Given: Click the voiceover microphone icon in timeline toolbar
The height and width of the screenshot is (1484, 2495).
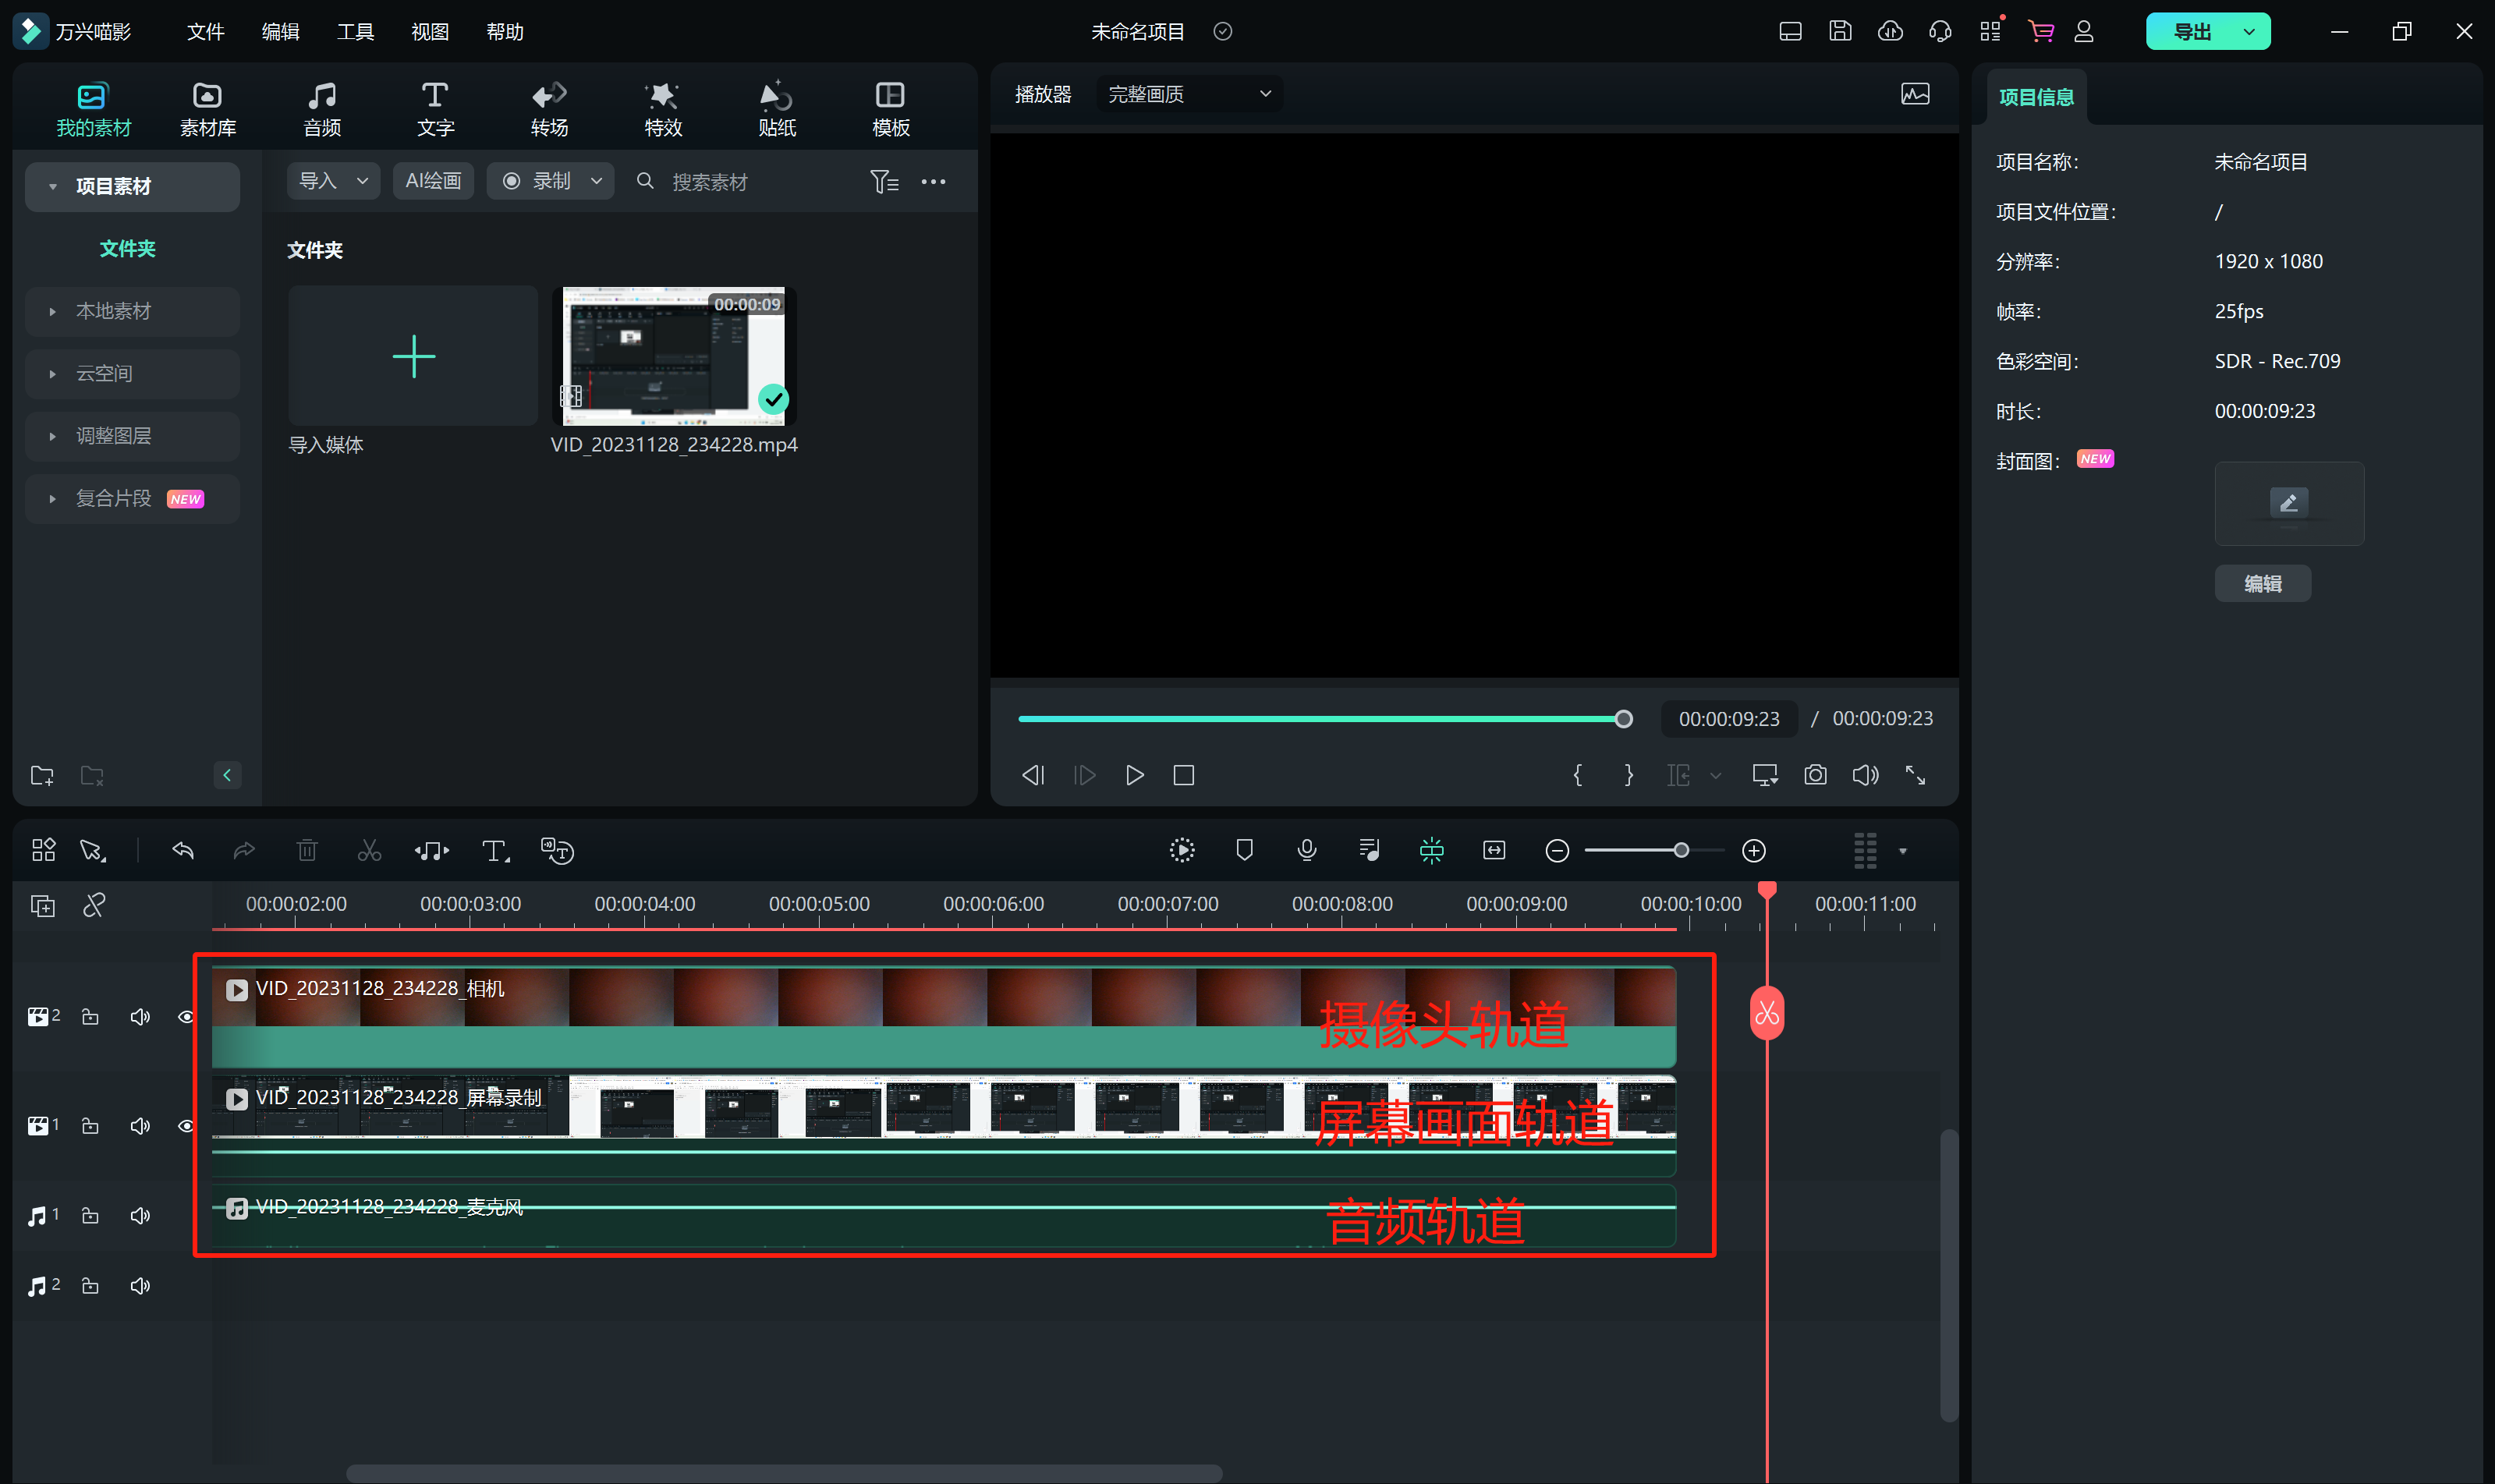Looking at the screenshot, I should pyautogui.click(x=1306, y=851).
